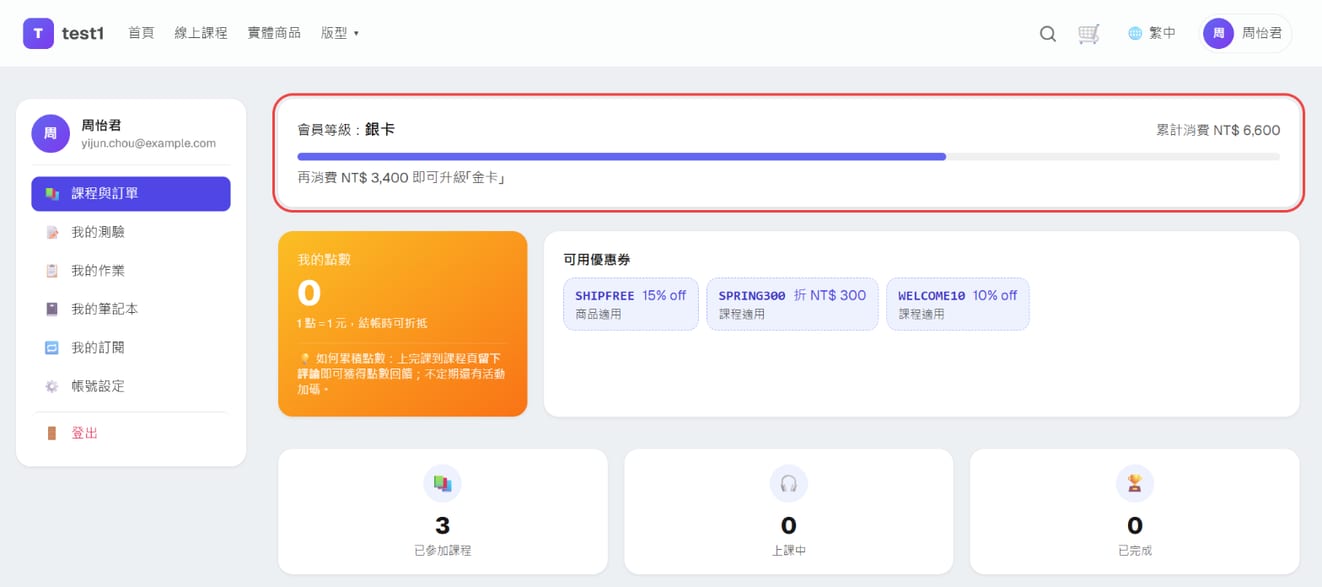This screenshot has height=587, width=1322.
Task: Select the SHIPFREE 15% off coupon
Action: [x=631, y=304]
